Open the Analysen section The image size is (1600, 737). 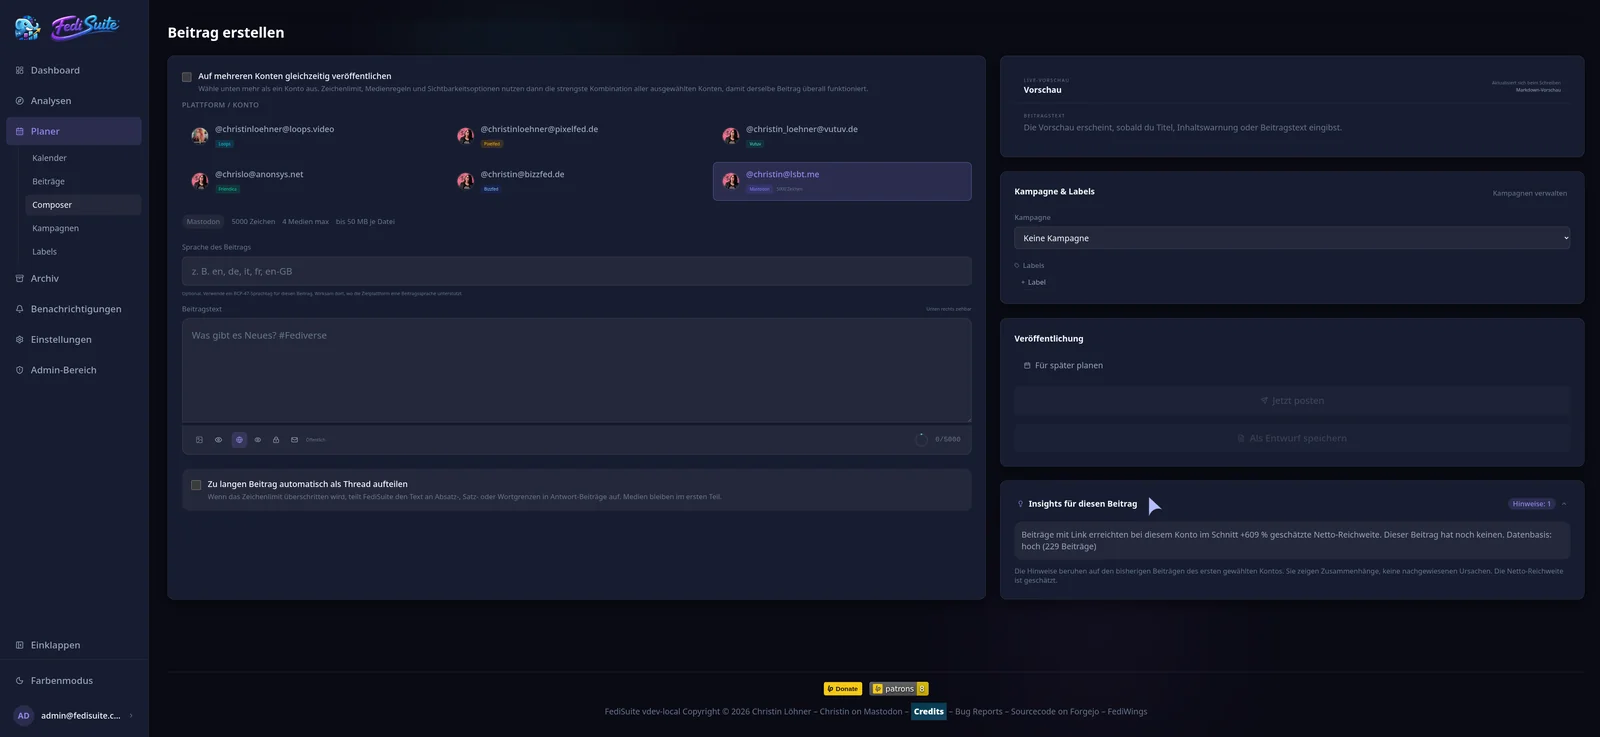click(x=74, y=101)
